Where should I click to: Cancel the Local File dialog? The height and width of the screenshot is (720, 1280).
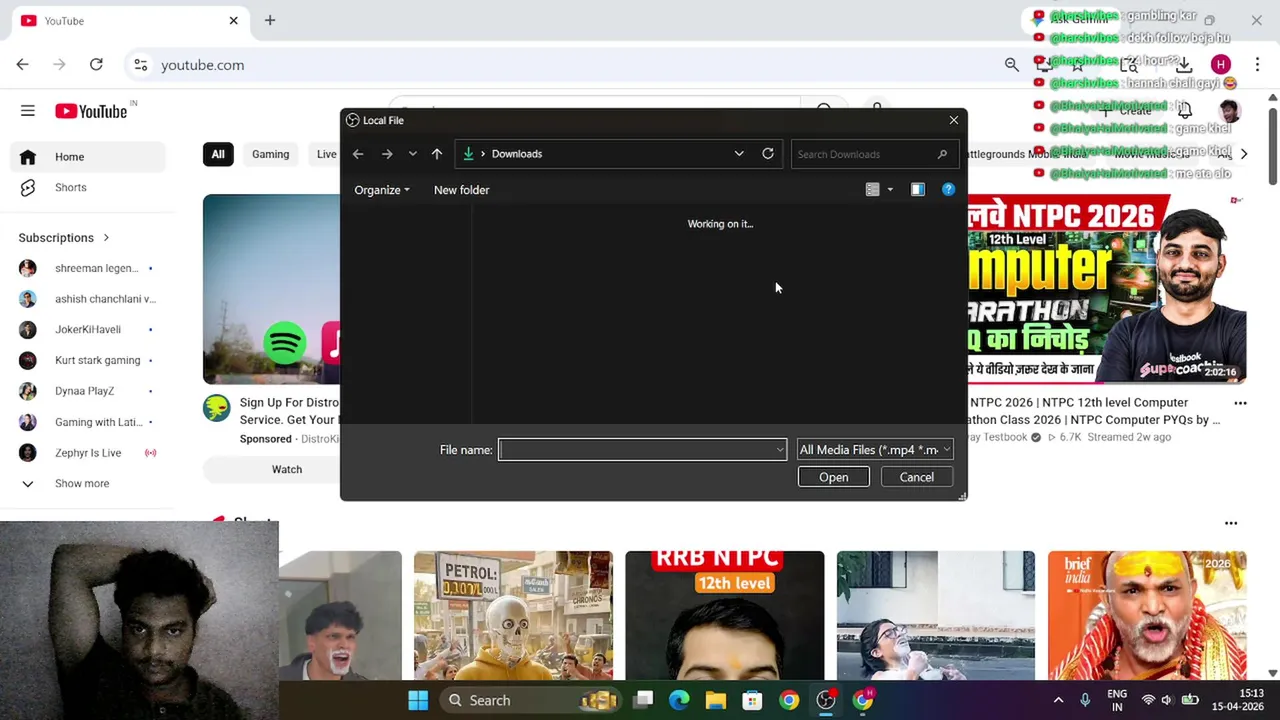coord(916,477)
